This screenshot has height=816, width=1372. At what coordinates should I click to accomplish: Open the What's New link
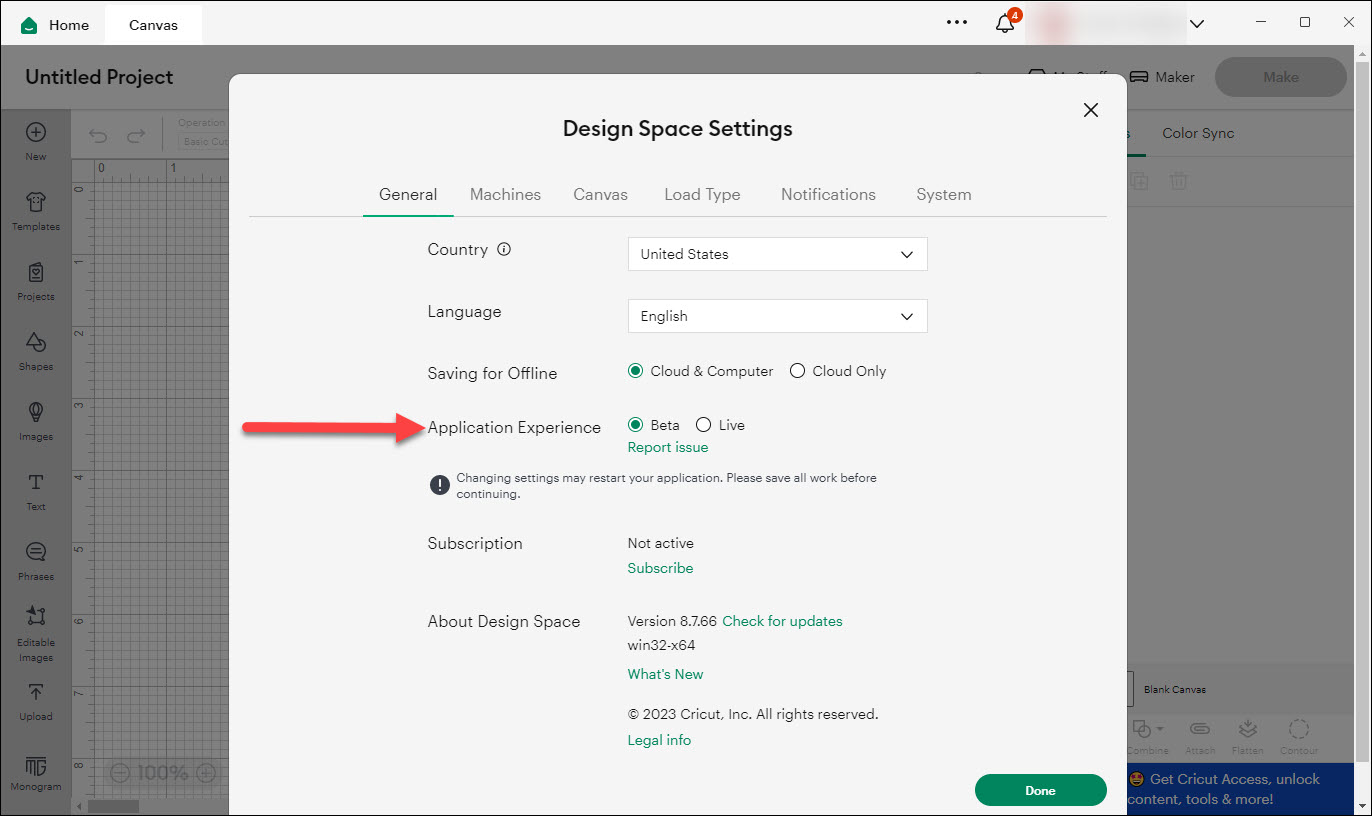pyautogui.click(x=665, y=674)
